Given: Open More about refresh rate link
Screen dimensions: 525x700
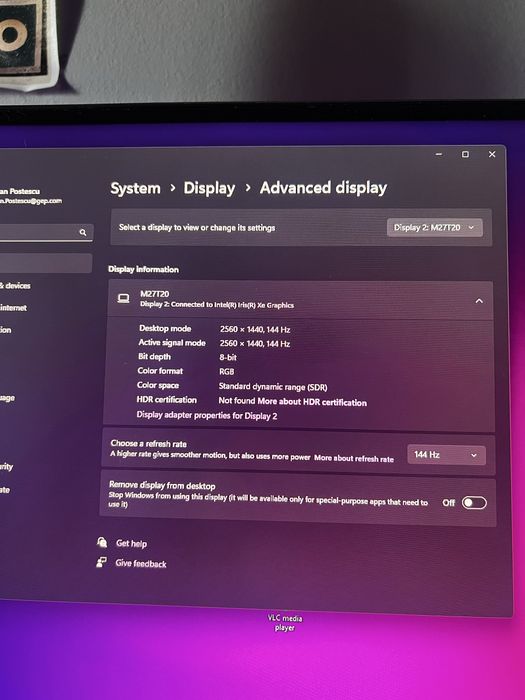Looking at the screenshot, I should pos(354,458).
